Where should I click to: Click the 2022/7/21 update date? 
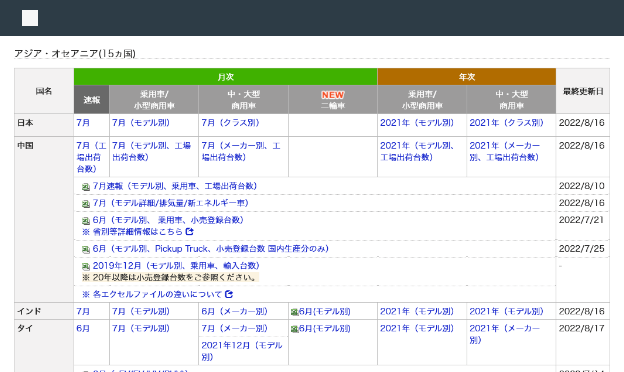[x=581, y=220]
